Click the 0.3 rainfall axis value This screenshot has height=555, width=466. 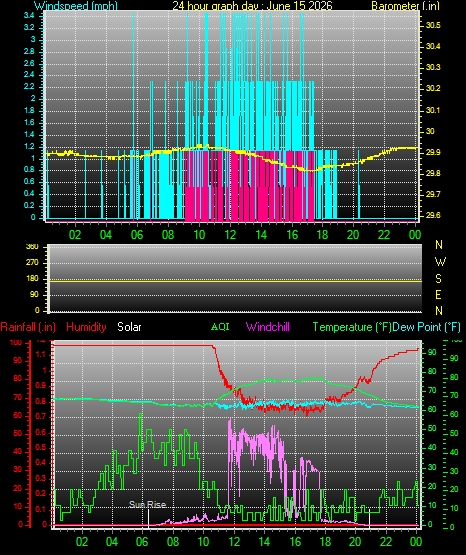coord(41,479)
